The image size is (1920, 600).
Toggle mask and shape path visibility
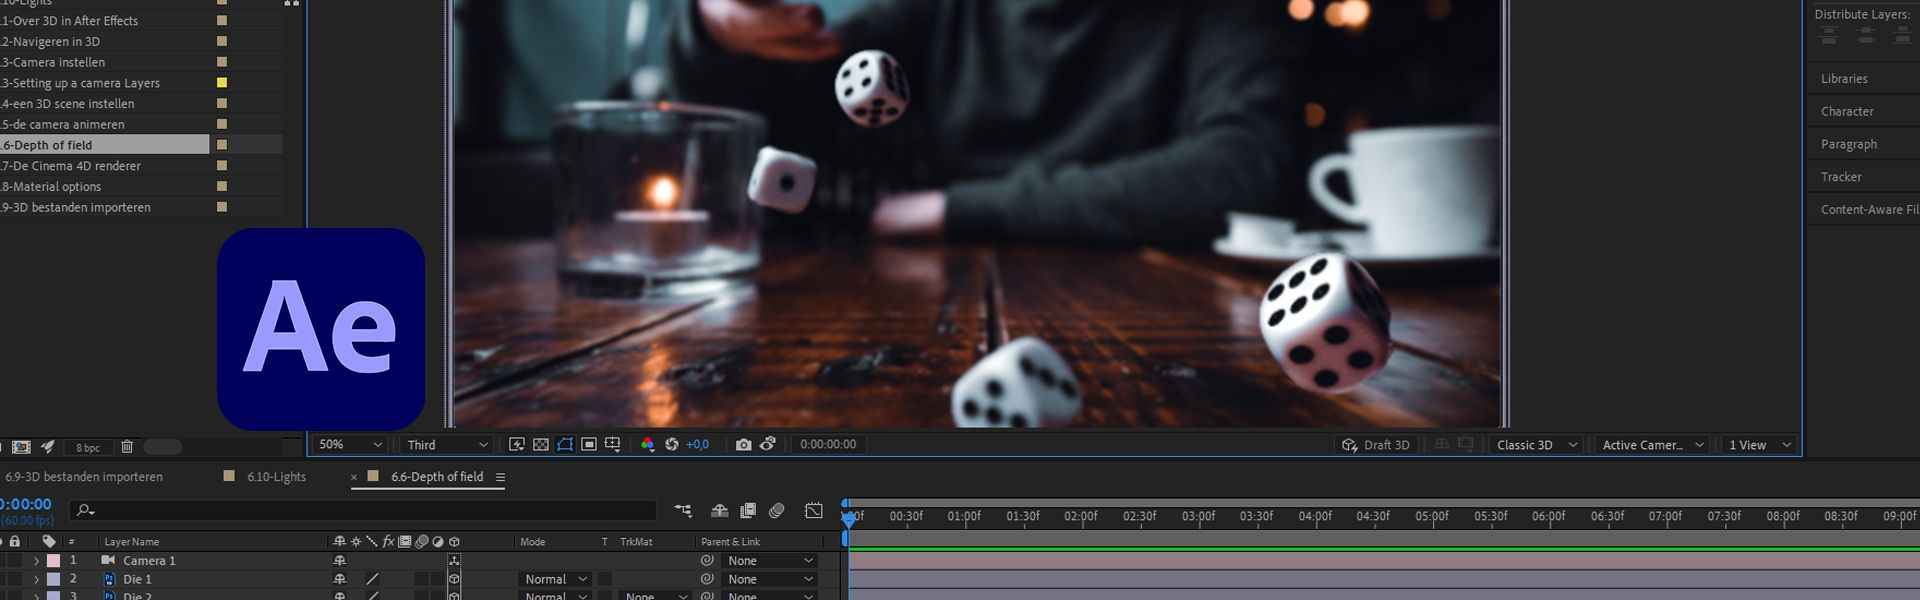[565, 445]
